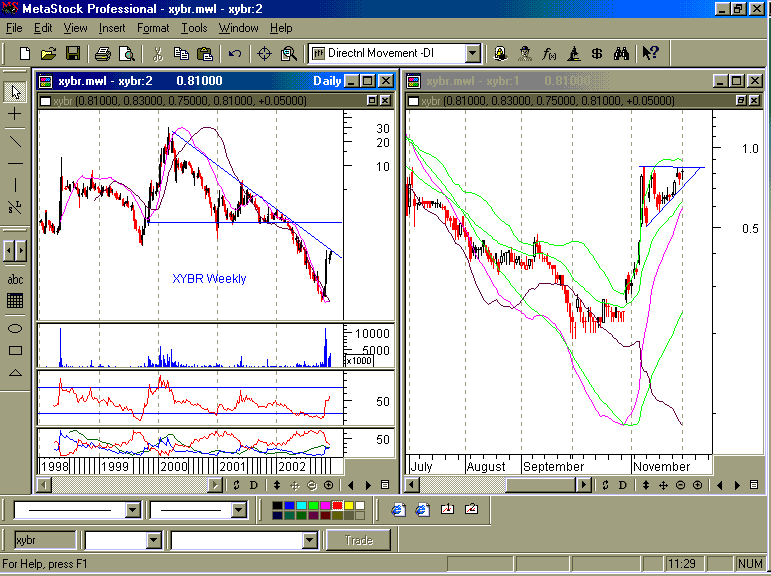771x576 pixels.
Task: Select the text 'abc' tool
Action: coord(15,279)
